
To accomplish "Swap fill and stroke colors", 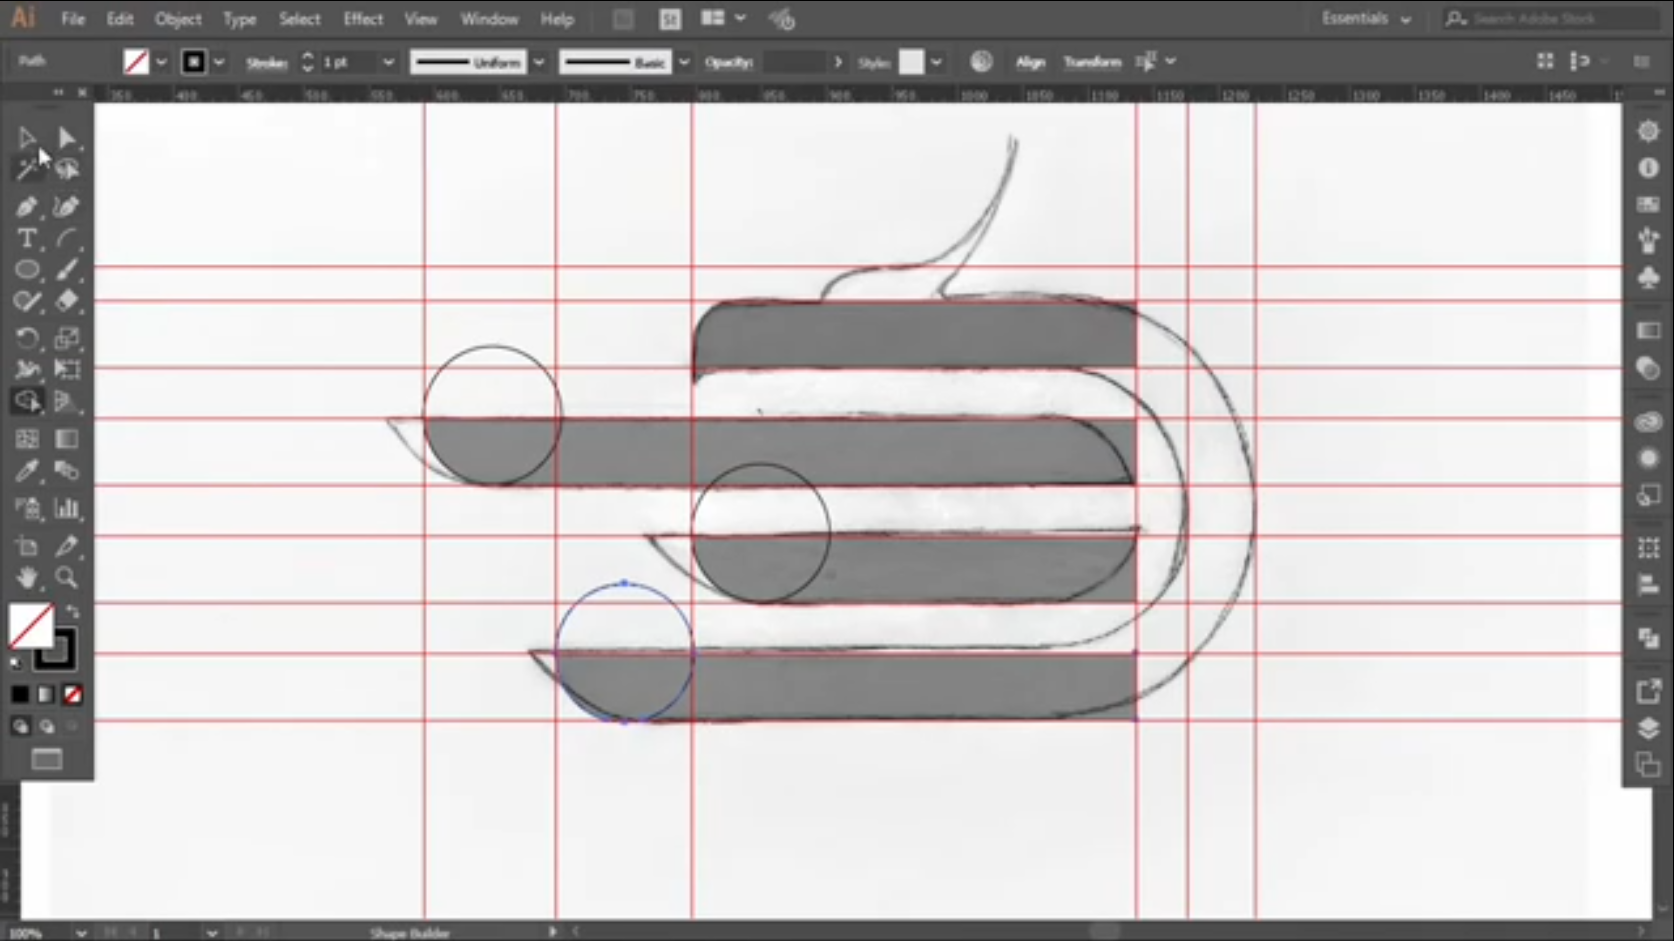I will 72,611.
